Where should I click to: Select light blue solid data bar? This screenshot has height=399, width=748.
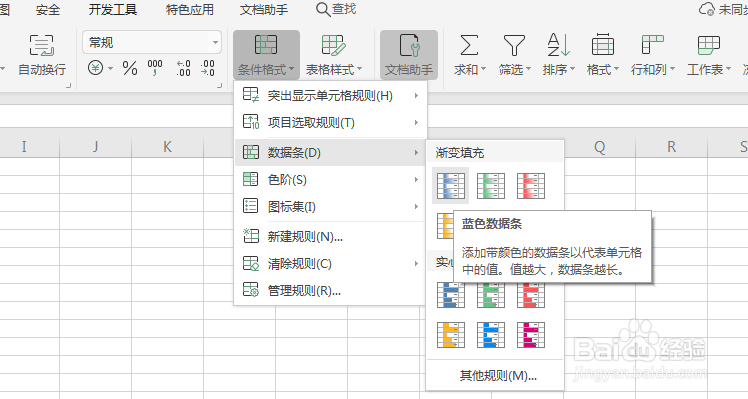[490, 335]
